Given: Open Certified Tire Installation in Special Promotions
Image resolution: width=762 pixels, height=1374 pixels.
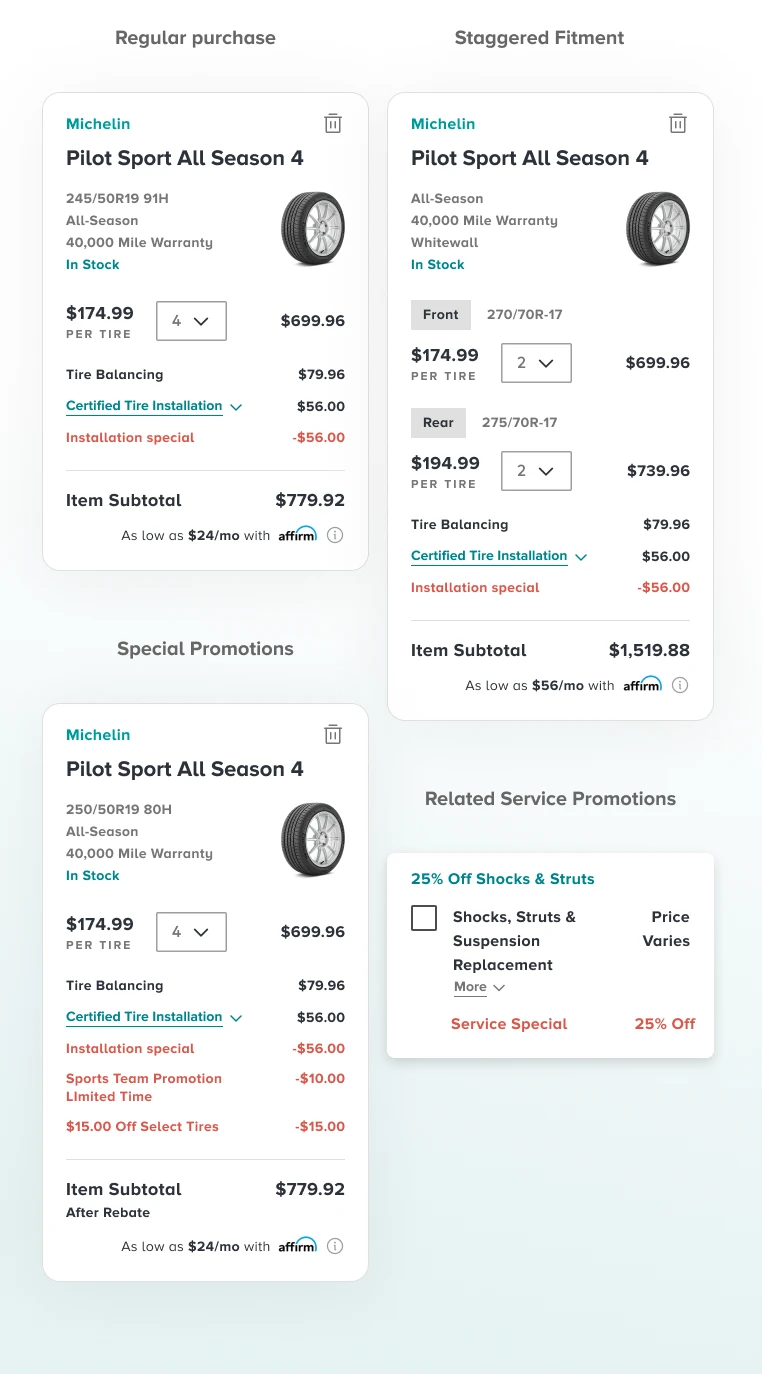Looking at the screenshot, I should [154, 1017].
